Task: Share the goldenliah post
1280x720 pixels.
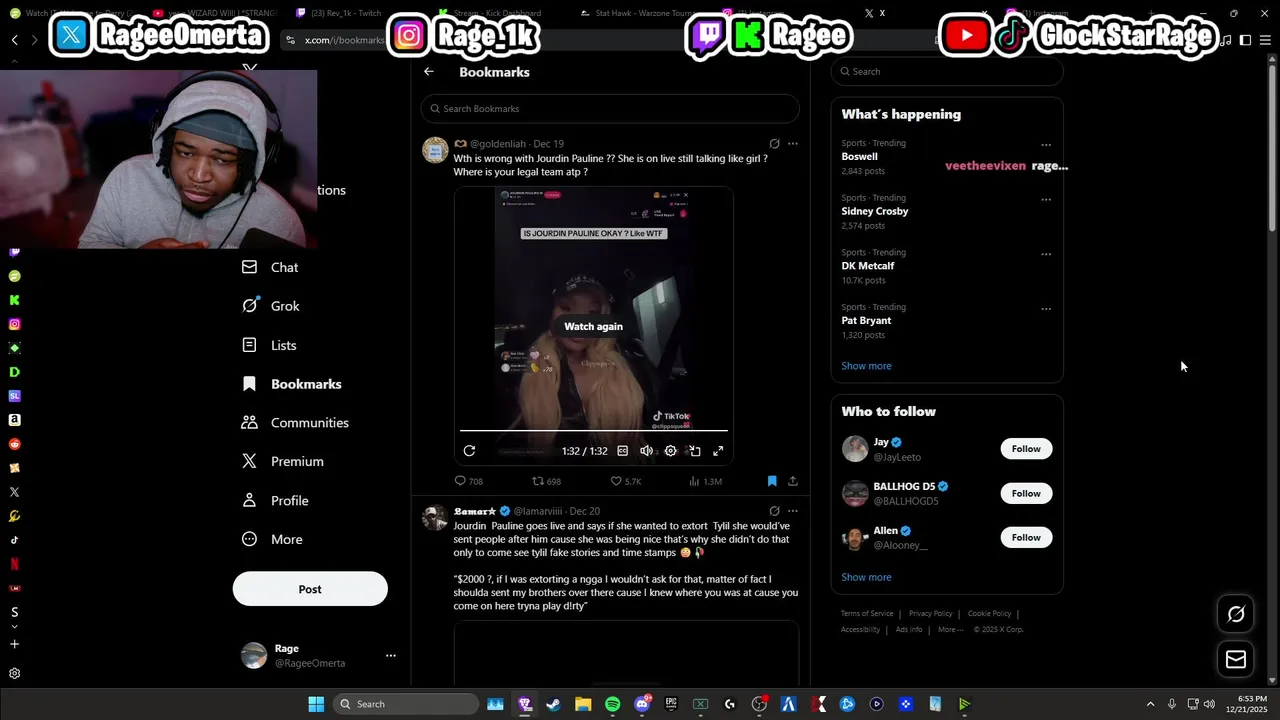Action: point(793,481)
